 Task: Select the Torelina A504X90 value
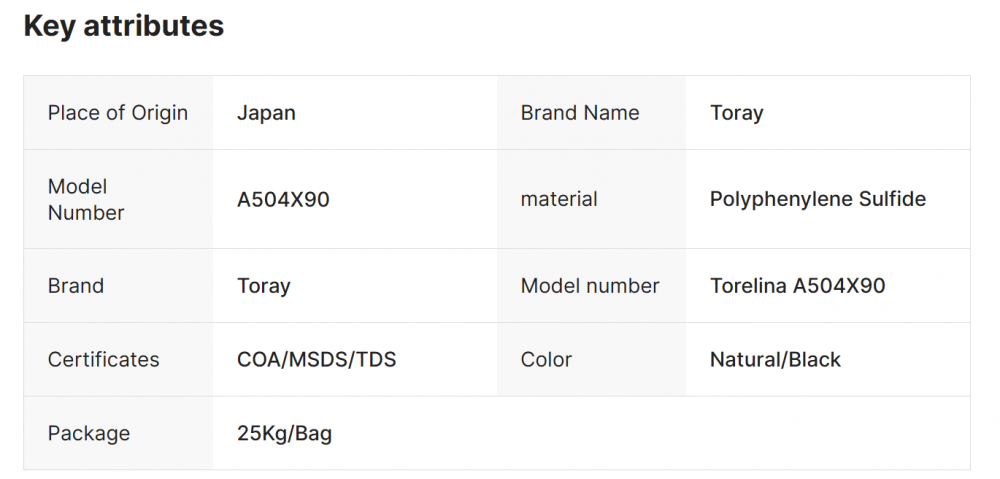pos(797,286)
